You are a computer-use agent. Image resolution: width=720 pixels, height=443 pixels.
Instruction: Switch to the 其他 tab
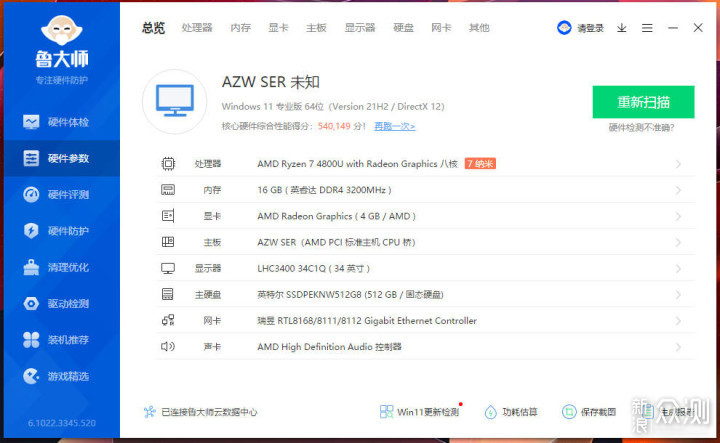(x=479, y=28)
